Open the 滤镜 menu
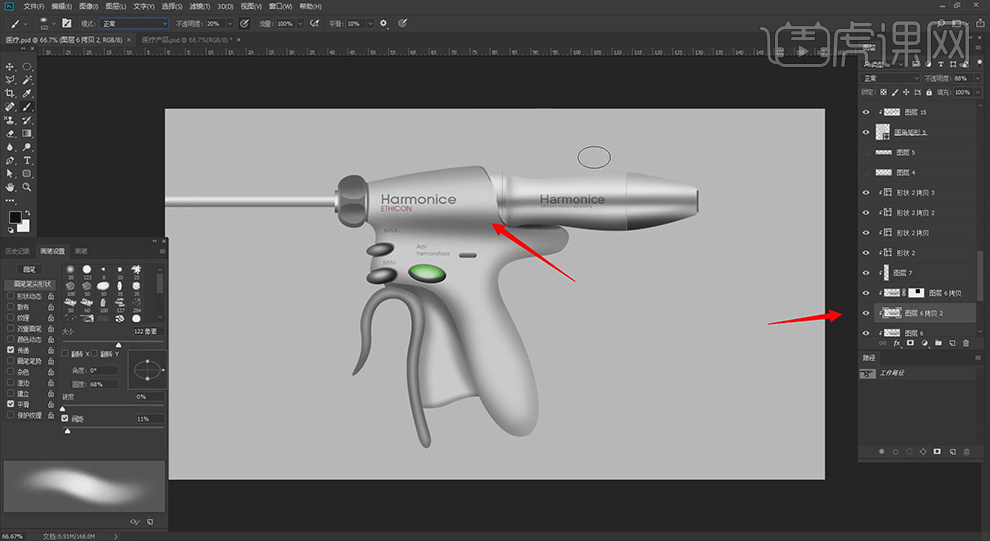The height and width of the screenshot is (541, 990). 200,6
